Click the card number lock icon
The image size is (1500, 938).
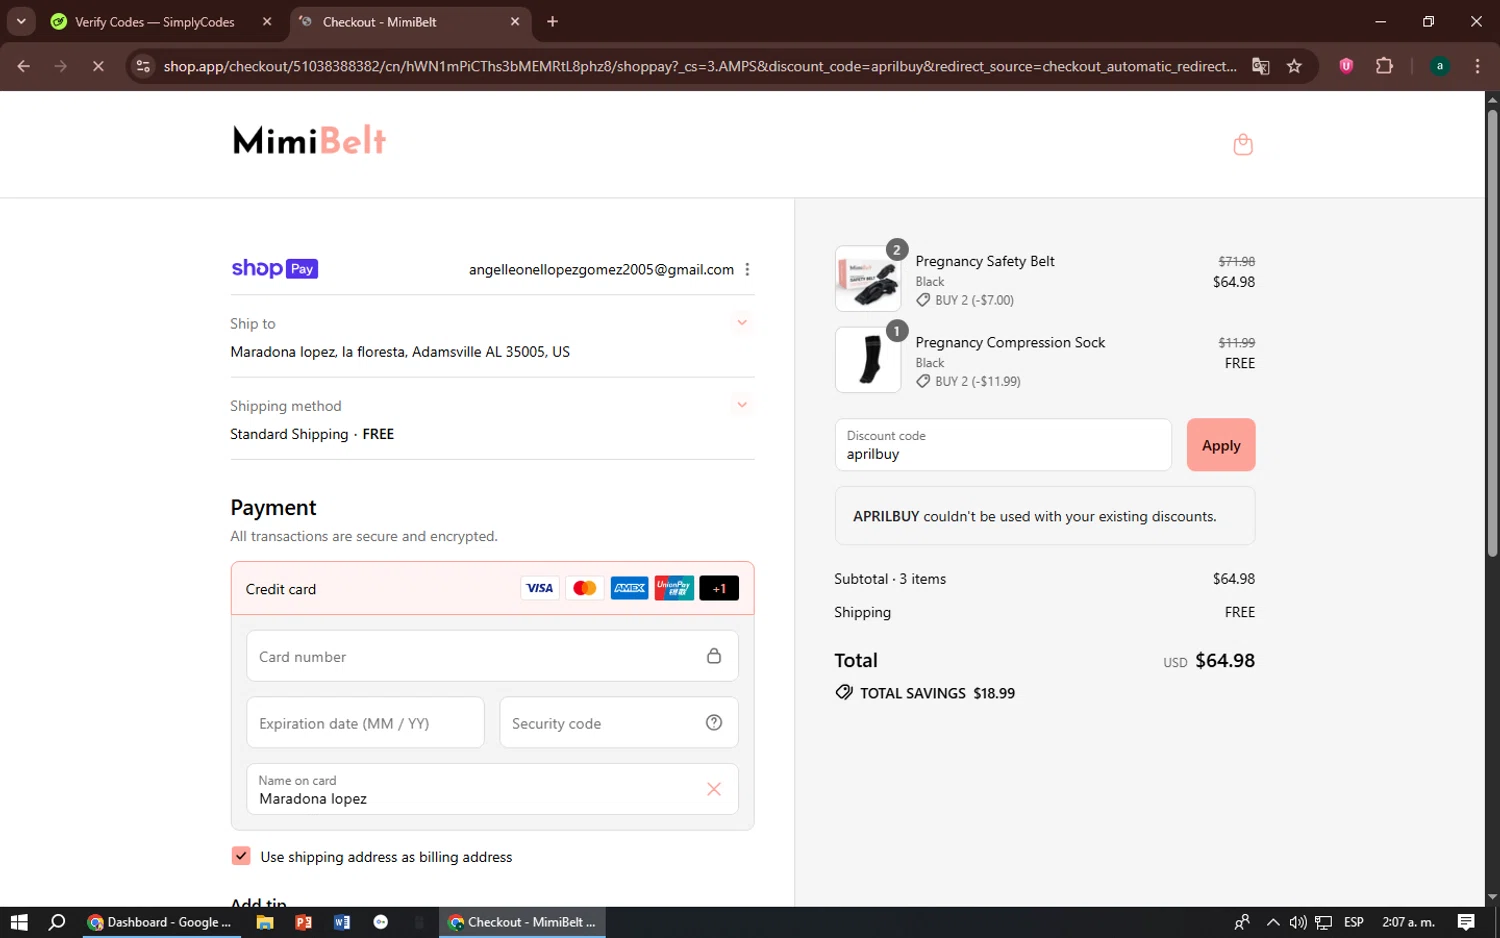(x=714, y=656)
